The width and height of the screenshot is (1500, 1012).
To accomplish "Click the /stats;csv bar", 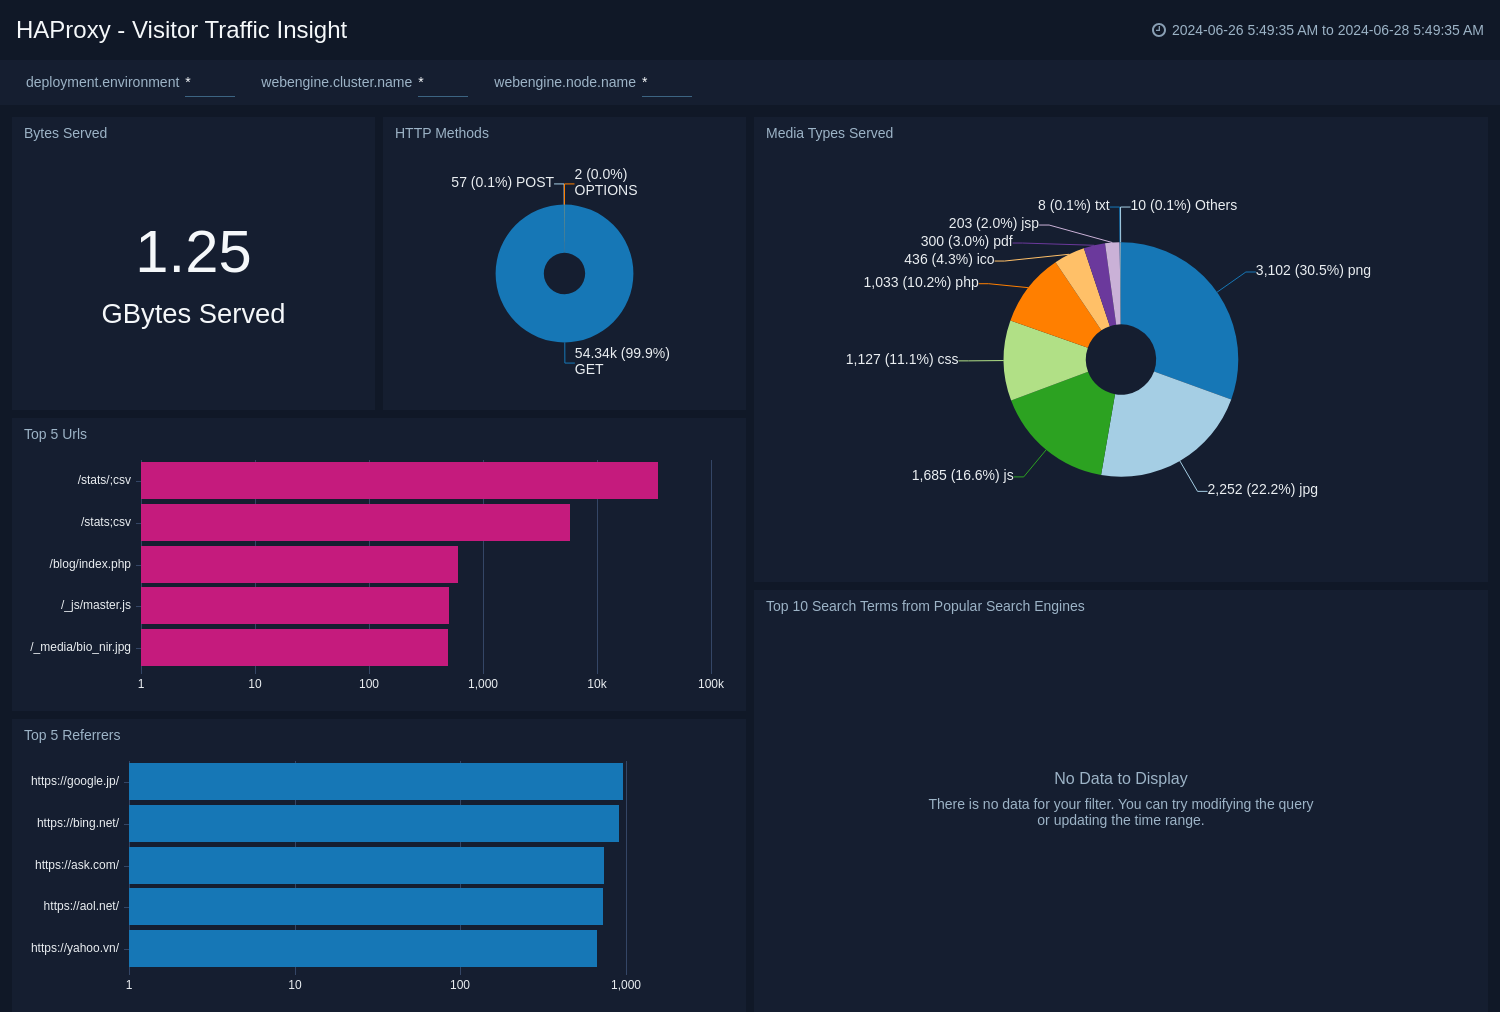I will [355, 522].
